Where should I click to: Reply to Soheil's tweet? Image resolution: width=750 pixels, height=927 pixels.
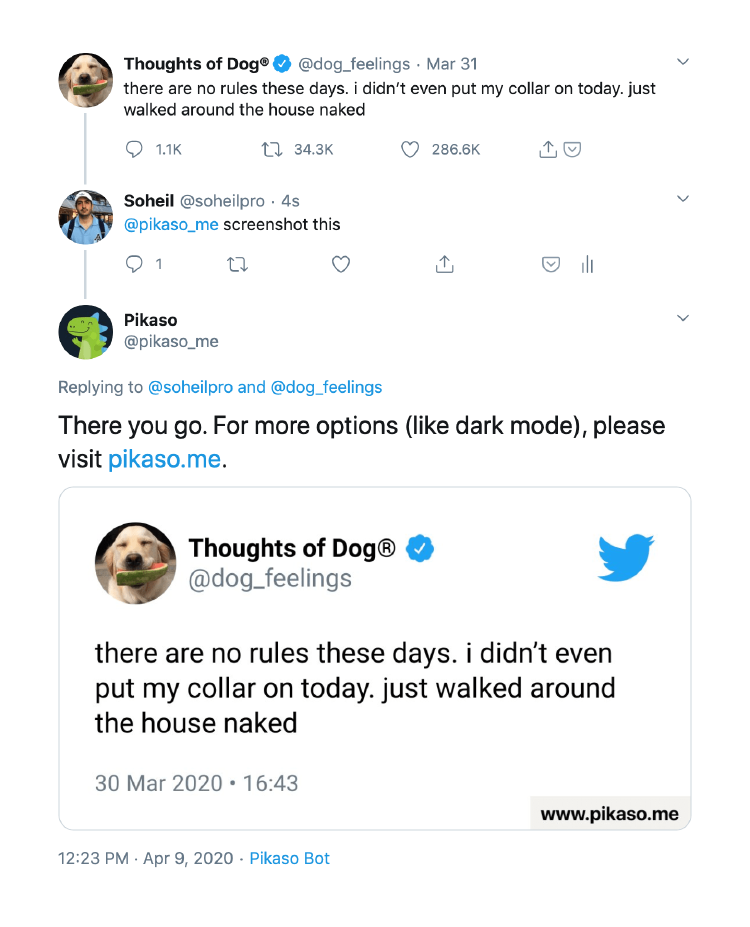[136, 264]
